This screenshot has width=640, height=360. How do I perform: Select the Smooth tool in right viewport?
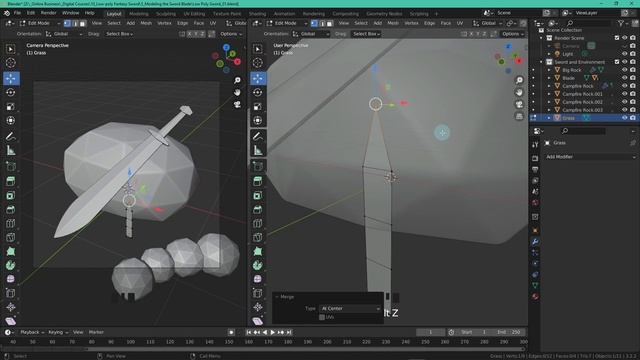point(258,279)
